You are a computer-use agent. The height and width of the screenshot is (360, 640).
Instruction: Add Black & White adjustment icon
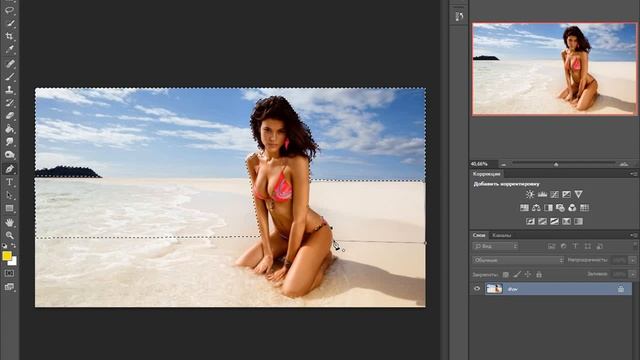tap(548, 208)
